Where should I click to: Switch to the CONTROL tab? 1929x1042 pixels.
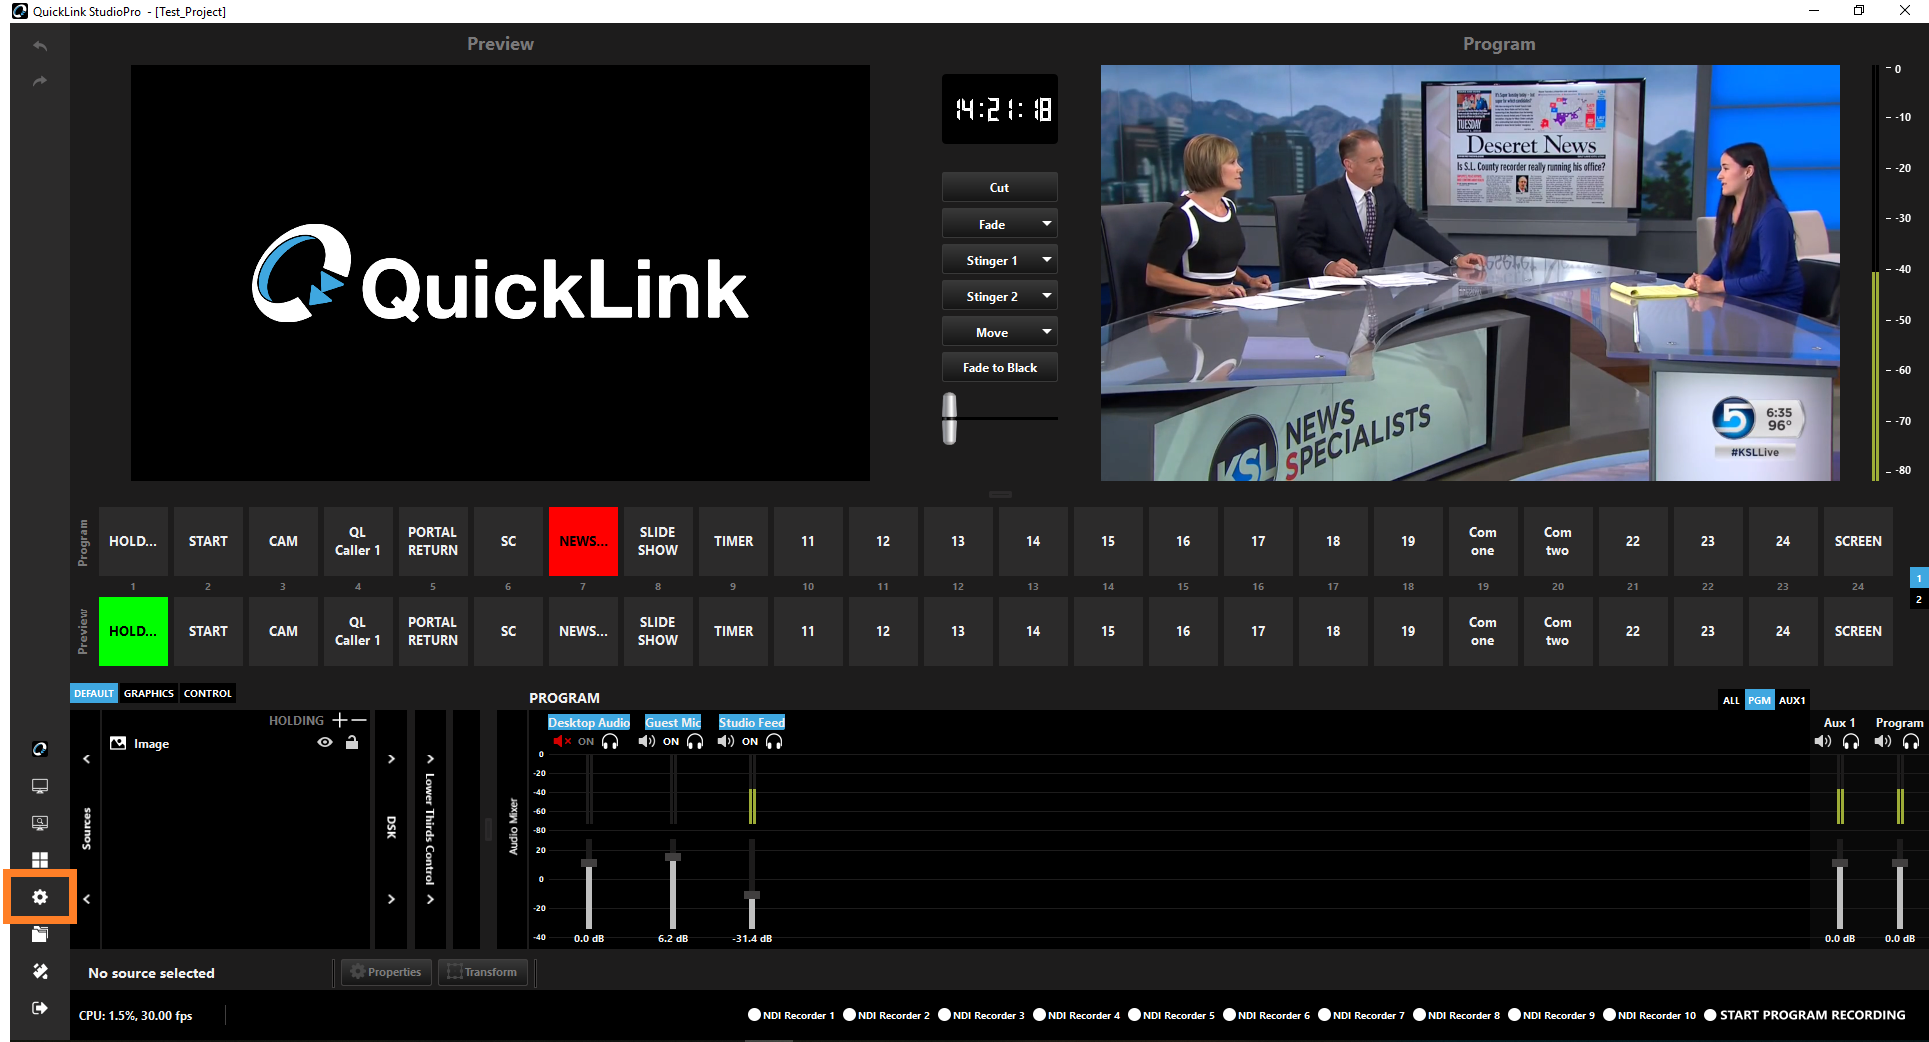tap(208, 693)
